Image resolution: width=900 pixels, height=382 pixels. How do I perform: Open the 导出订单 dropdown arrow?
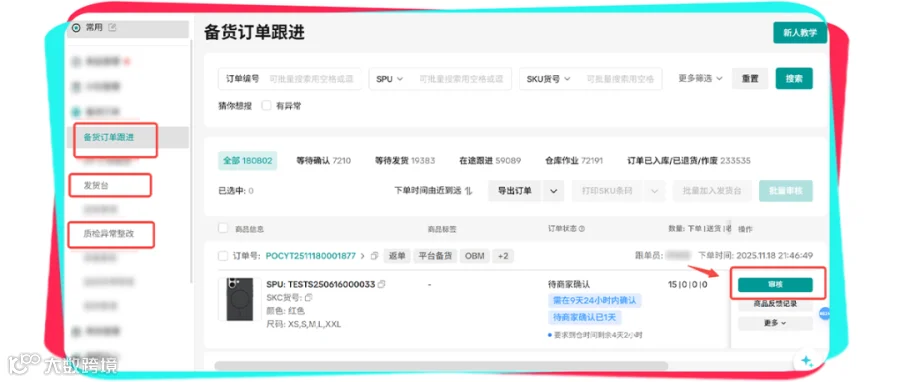553,191
